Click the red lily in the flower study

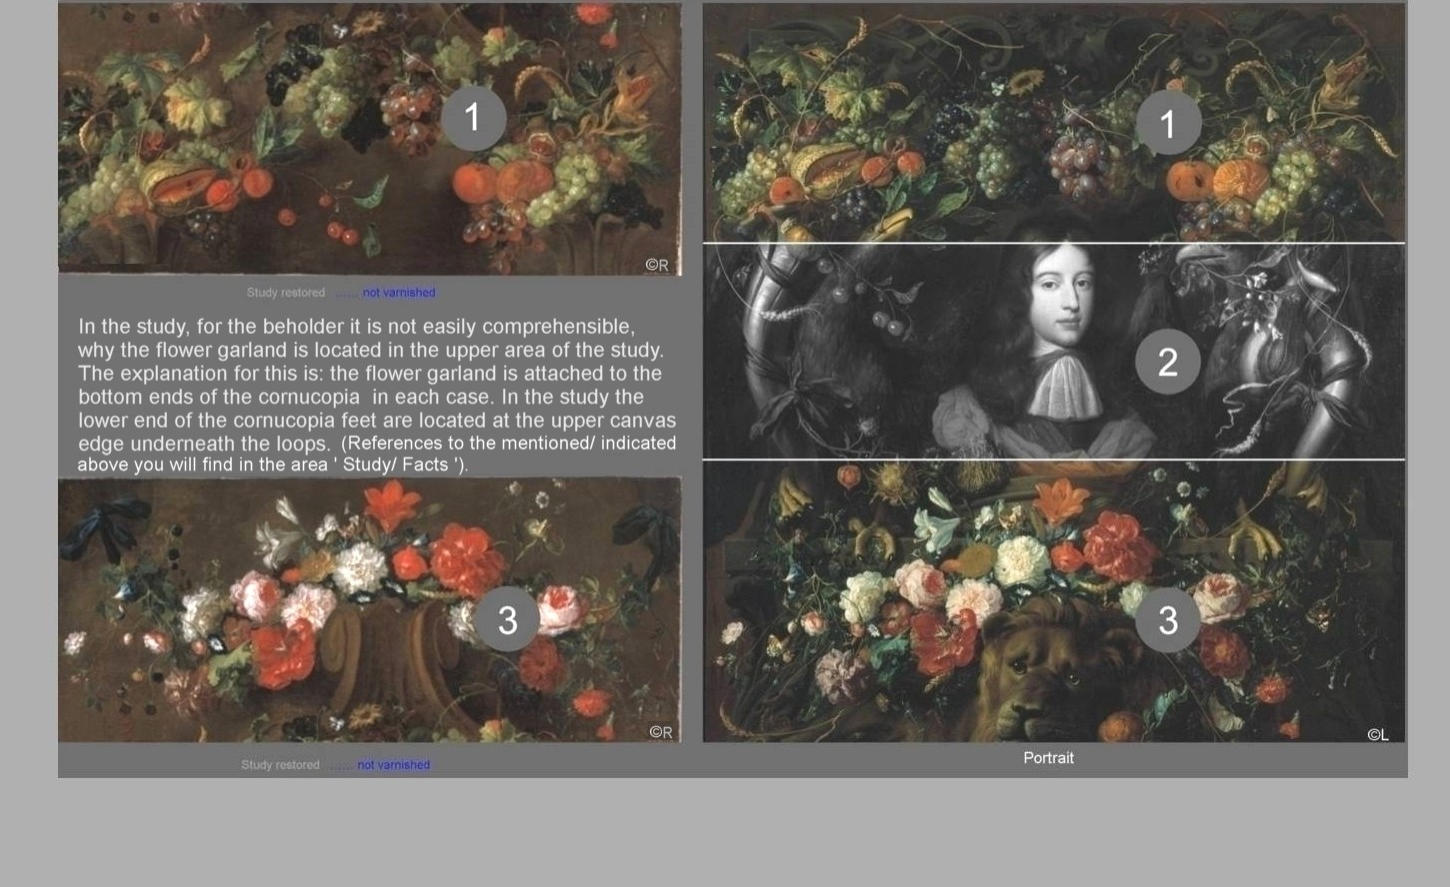click(392, 503)
